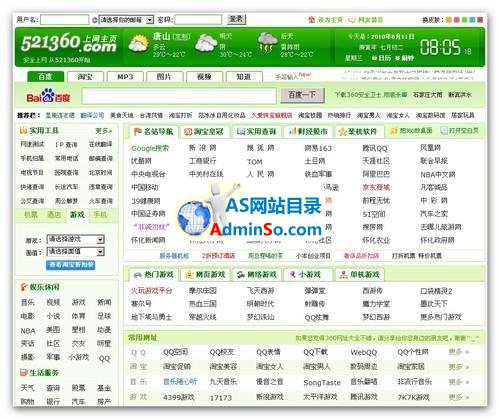Click the 手写输入 handwriting input link
Image resolution: width=500 pixels, height=419 pixels.
point(286,77)
